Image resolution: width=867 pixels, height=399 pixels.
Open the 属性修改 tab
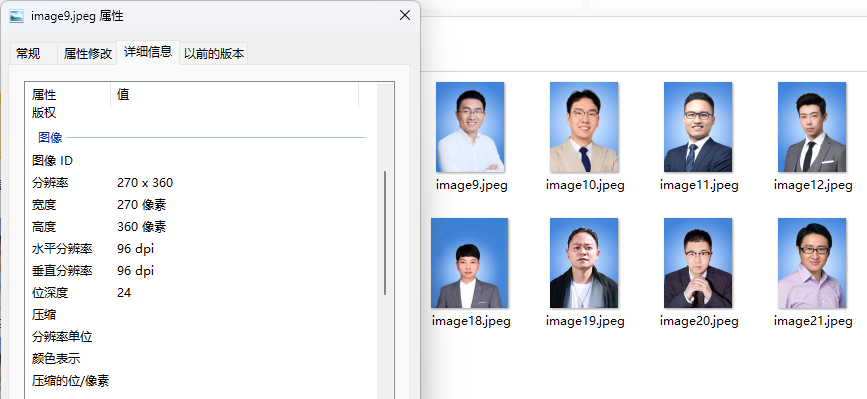(x=87, y=54)
